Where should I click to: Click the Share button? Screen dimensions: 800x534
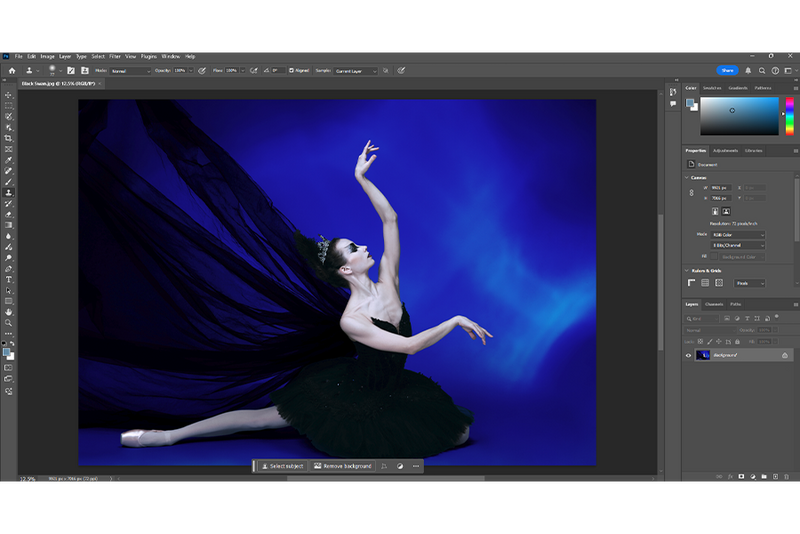727,71
